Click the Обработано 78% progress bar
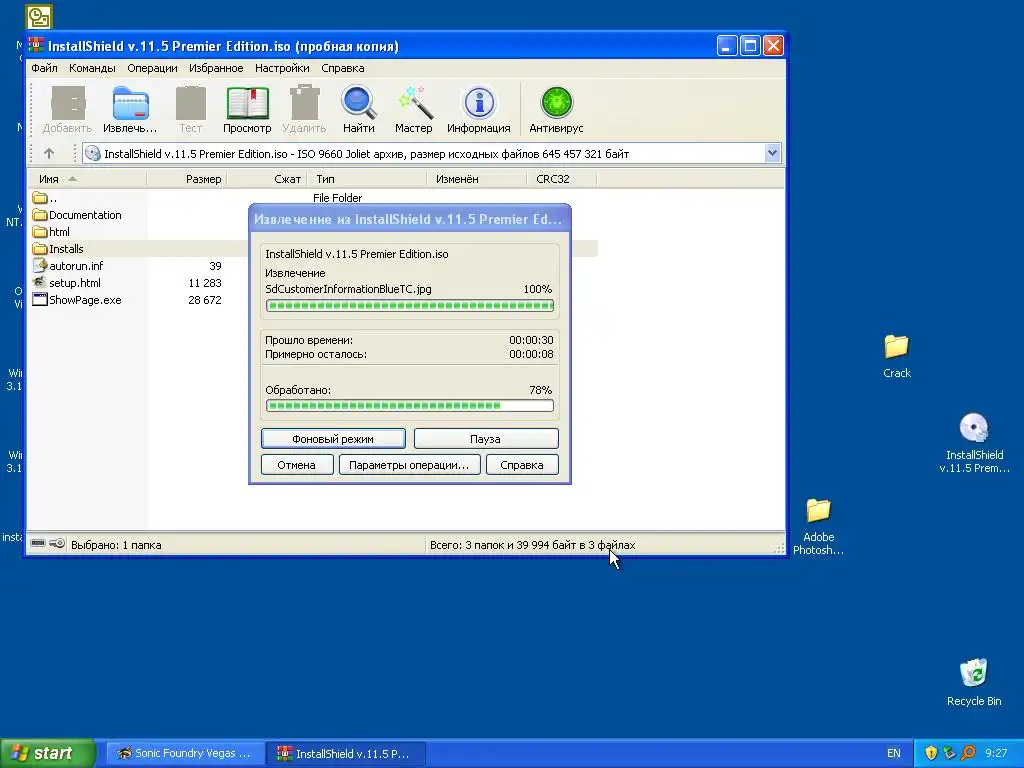Viewport: 1024px width, 768px height. [x=409, y=406]
